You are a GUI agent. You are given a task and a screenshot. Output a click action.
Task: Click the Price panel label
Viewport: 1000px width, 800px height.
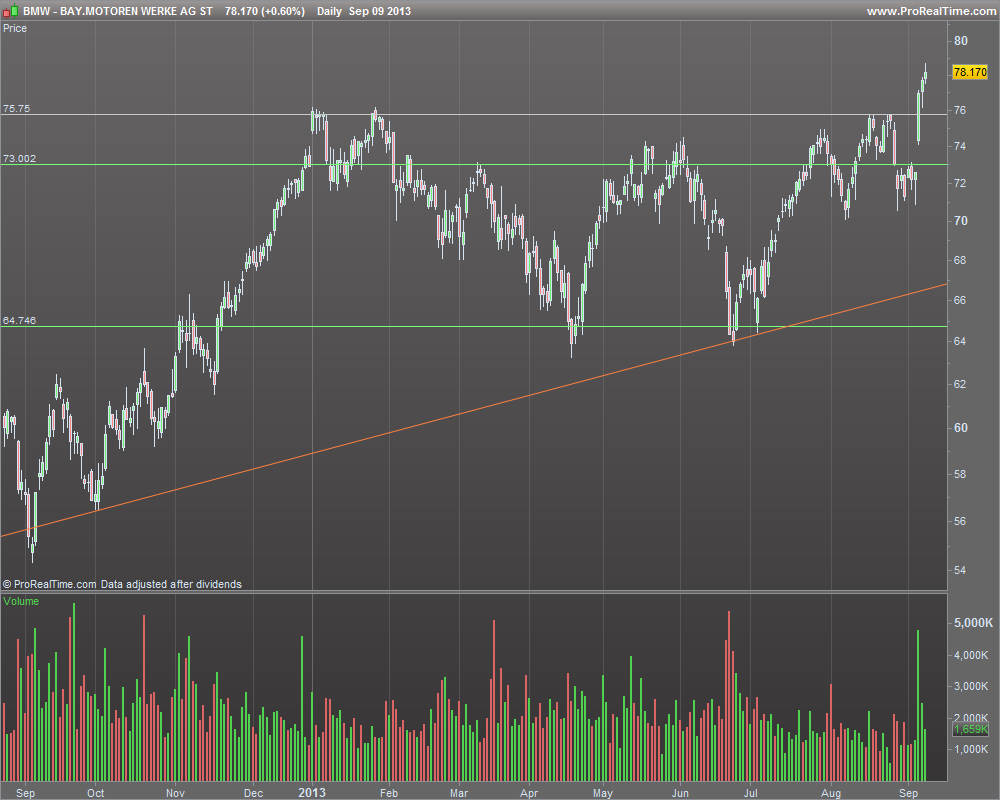pos(15,28)
